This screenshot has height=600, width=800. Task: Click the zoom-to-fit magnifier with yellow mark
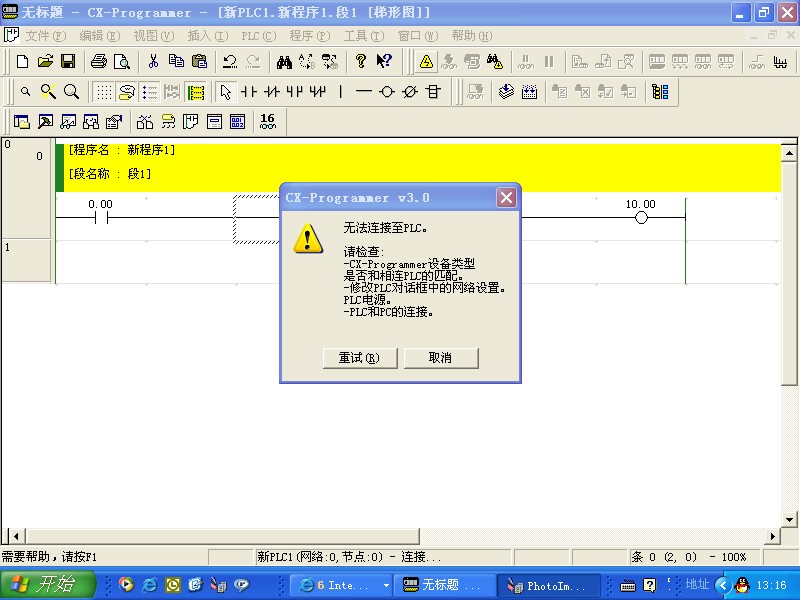(x=48, y=92)
